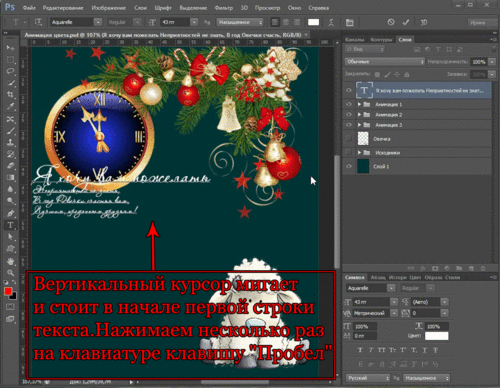The width and height of the screenshot is (500, 388).
Task: Hide the Анимация 1 group
Action: coord(349,104)
